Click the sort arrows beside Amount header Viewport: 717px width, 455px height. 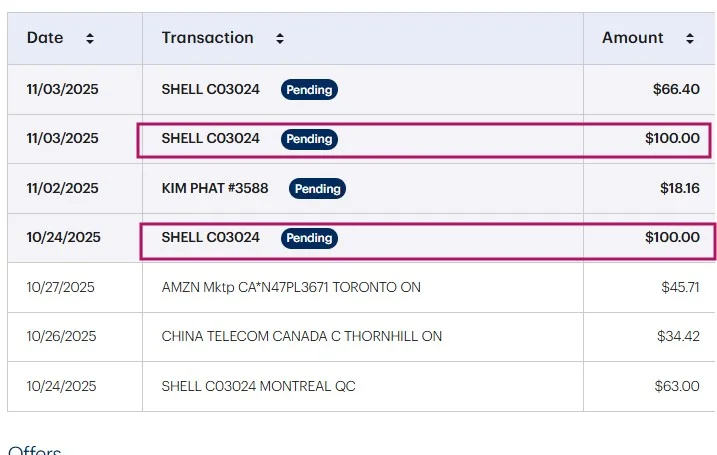(x=690, y=38)
